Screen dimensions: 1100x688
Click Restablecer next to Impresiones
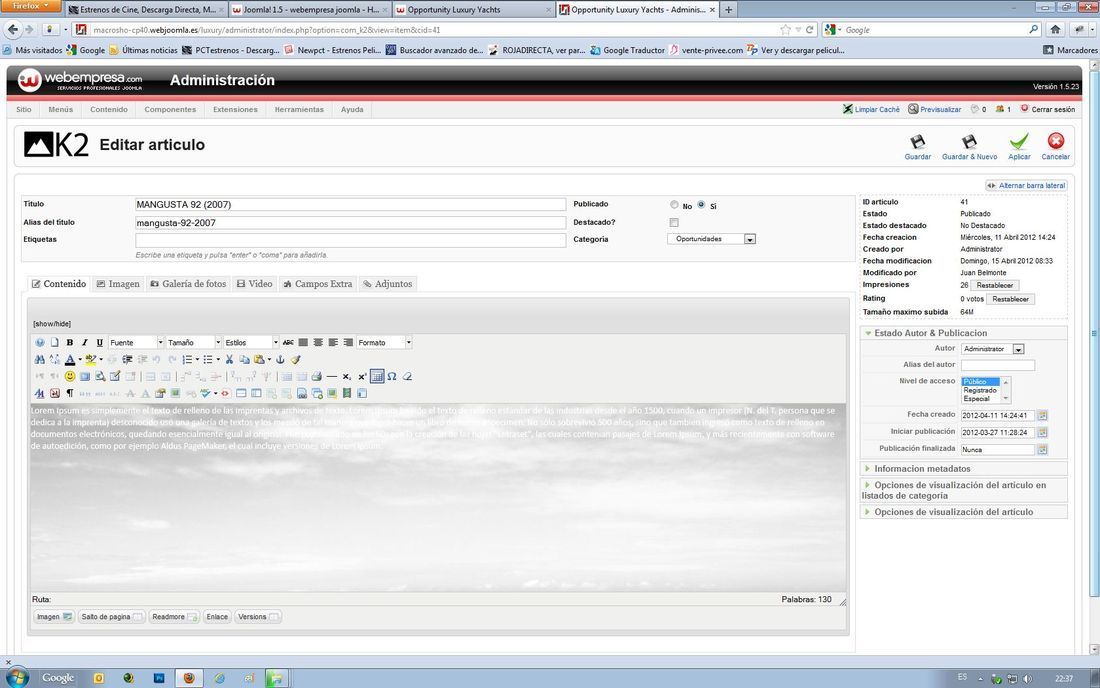[x=994, y=285]
